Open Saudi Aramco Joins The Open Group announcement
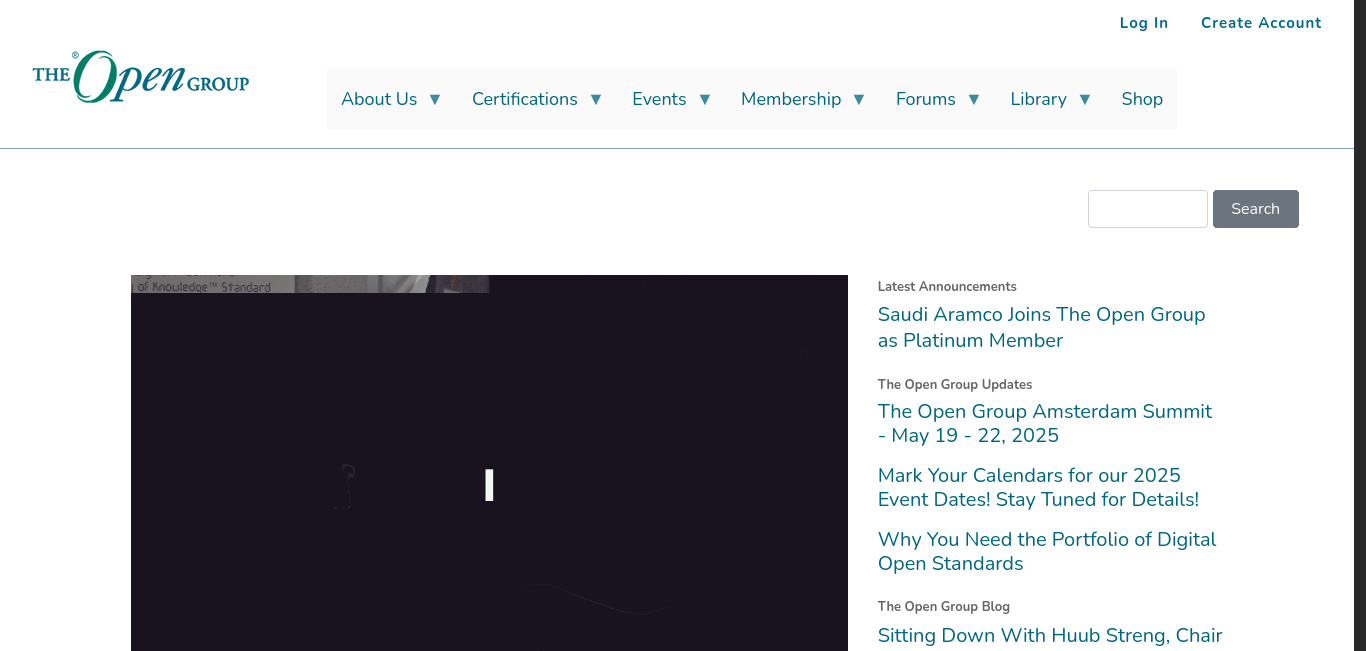 pyautogui.click(x=1042, y=327)
